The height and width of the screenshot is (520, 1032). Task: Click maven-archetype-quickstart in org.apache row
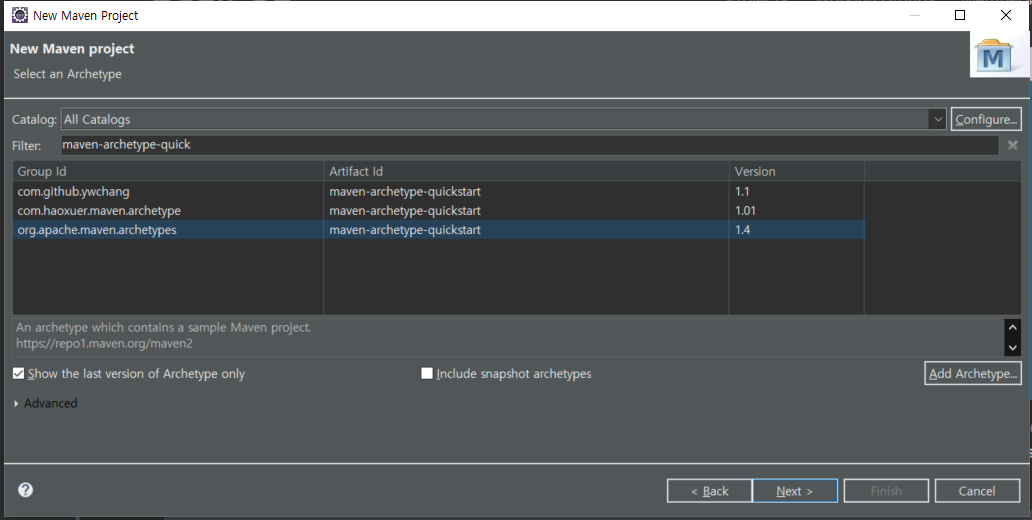click(405, 230)
